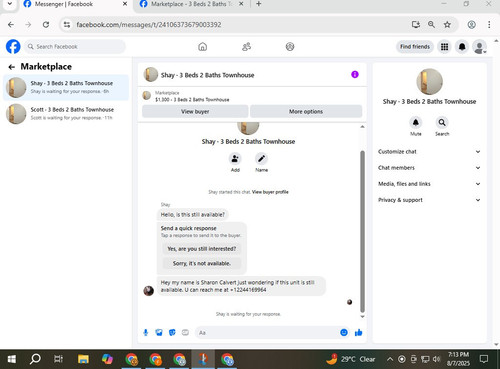
Task: Open conversation information purple icon
Action: click(355, 74)
